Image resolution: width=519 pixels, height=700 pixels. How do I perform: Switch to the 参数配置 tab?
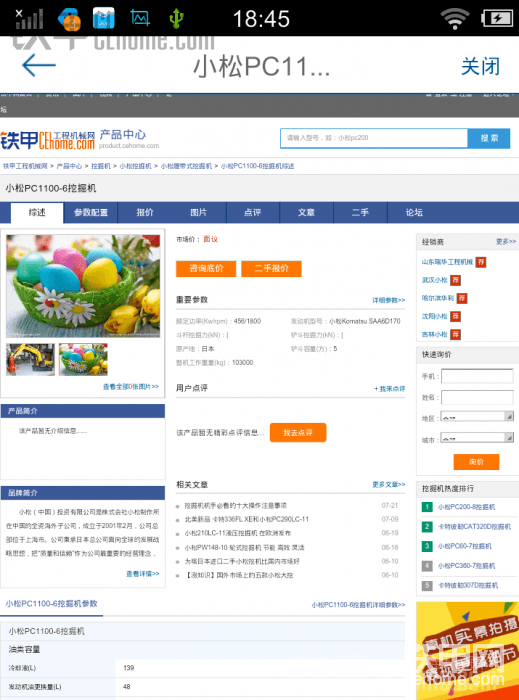(x=91, y=212)
